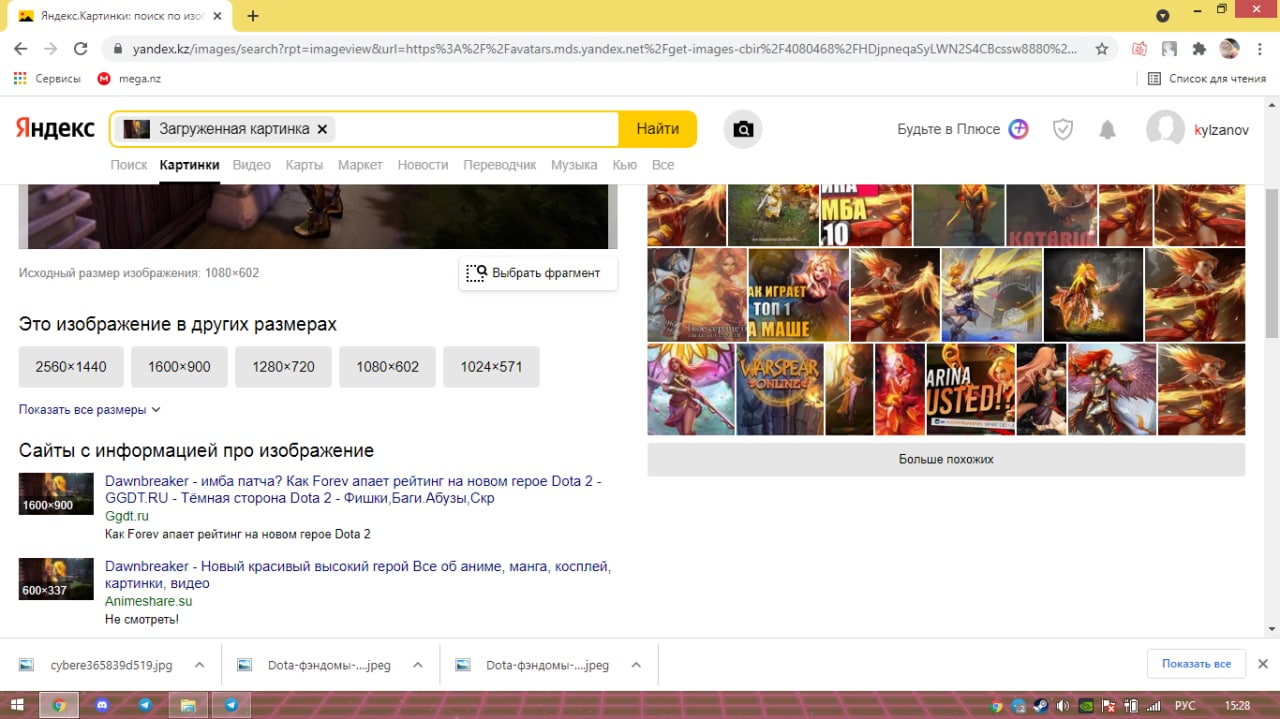The width and height of the screenshot is (1280, 719).
Task: Click the volume speaker tray icon
Action: click(x=1062, y=705)
